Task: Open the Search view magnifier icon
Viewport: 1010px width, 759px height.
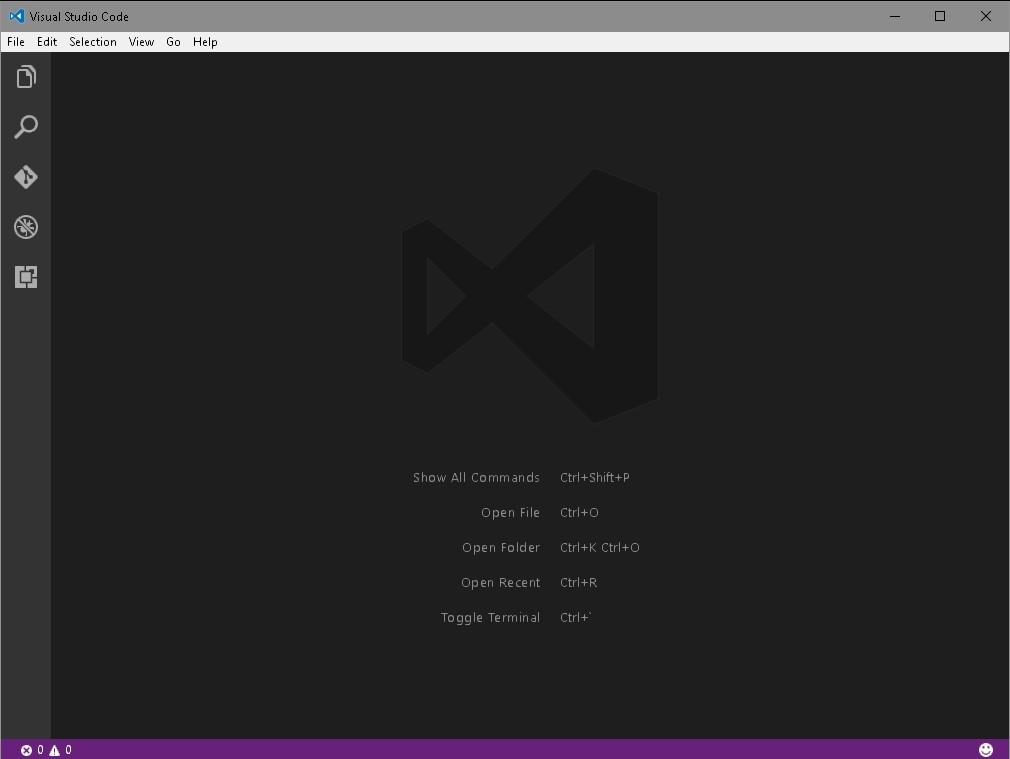Action: (26, 127)
